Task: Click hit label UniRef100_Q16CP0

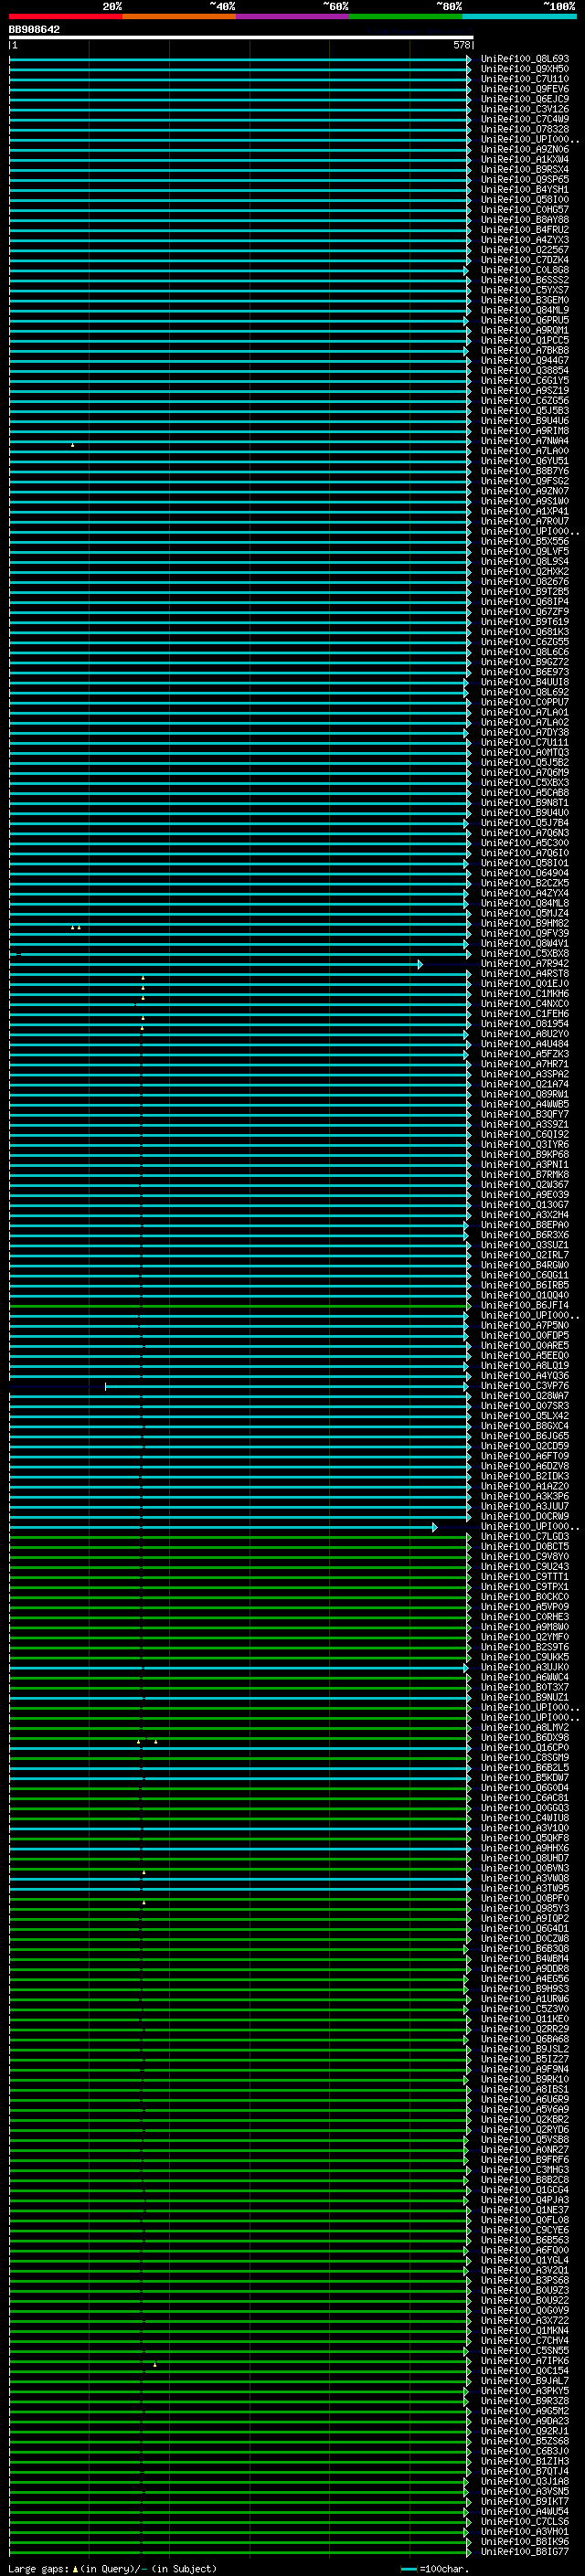Action: click(525, 1747)
